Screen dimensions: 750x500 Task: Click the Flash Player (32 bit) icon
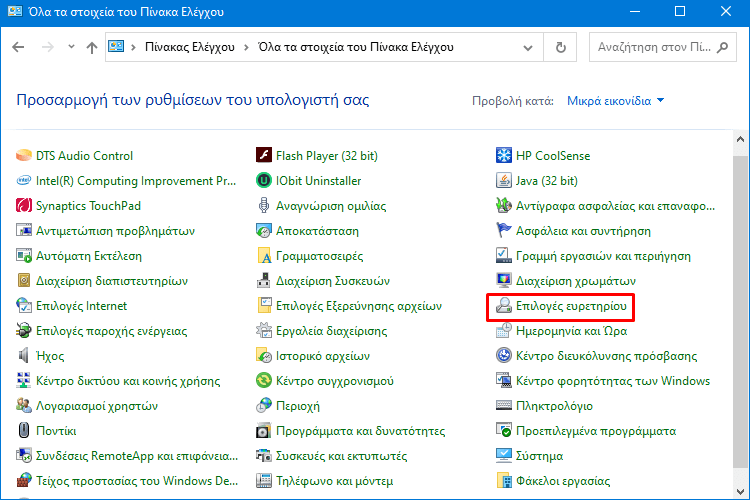tap(264, 156)
